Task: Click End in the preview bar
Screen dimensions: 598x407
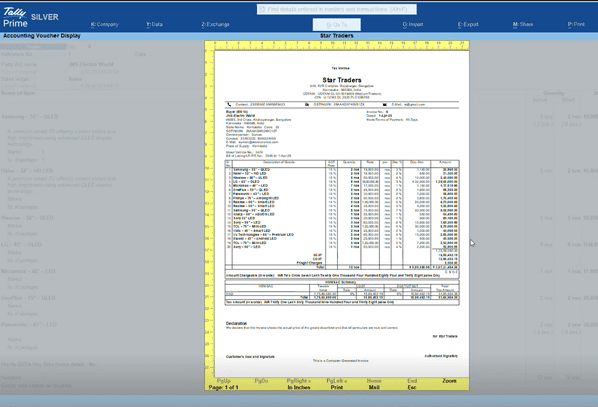Action: click(x=412, y=381)
